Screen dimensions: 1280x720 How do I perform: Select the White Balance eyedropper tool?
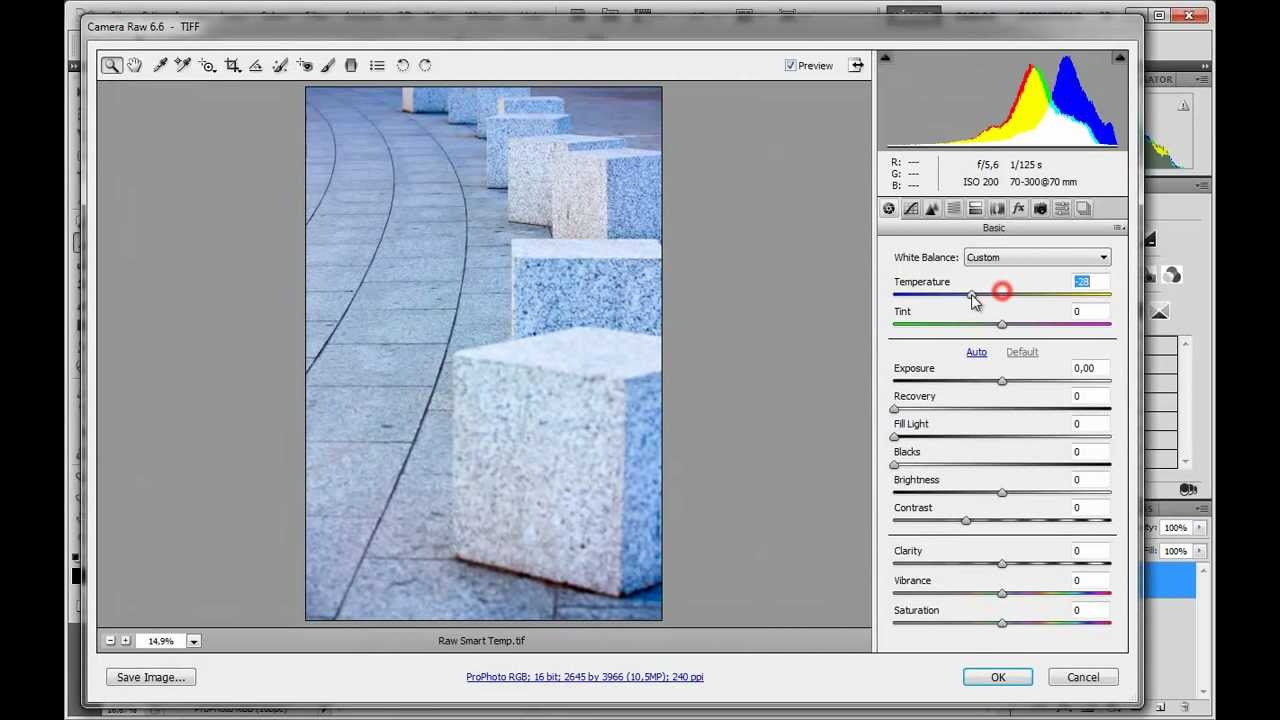click(x=160, y=65)
